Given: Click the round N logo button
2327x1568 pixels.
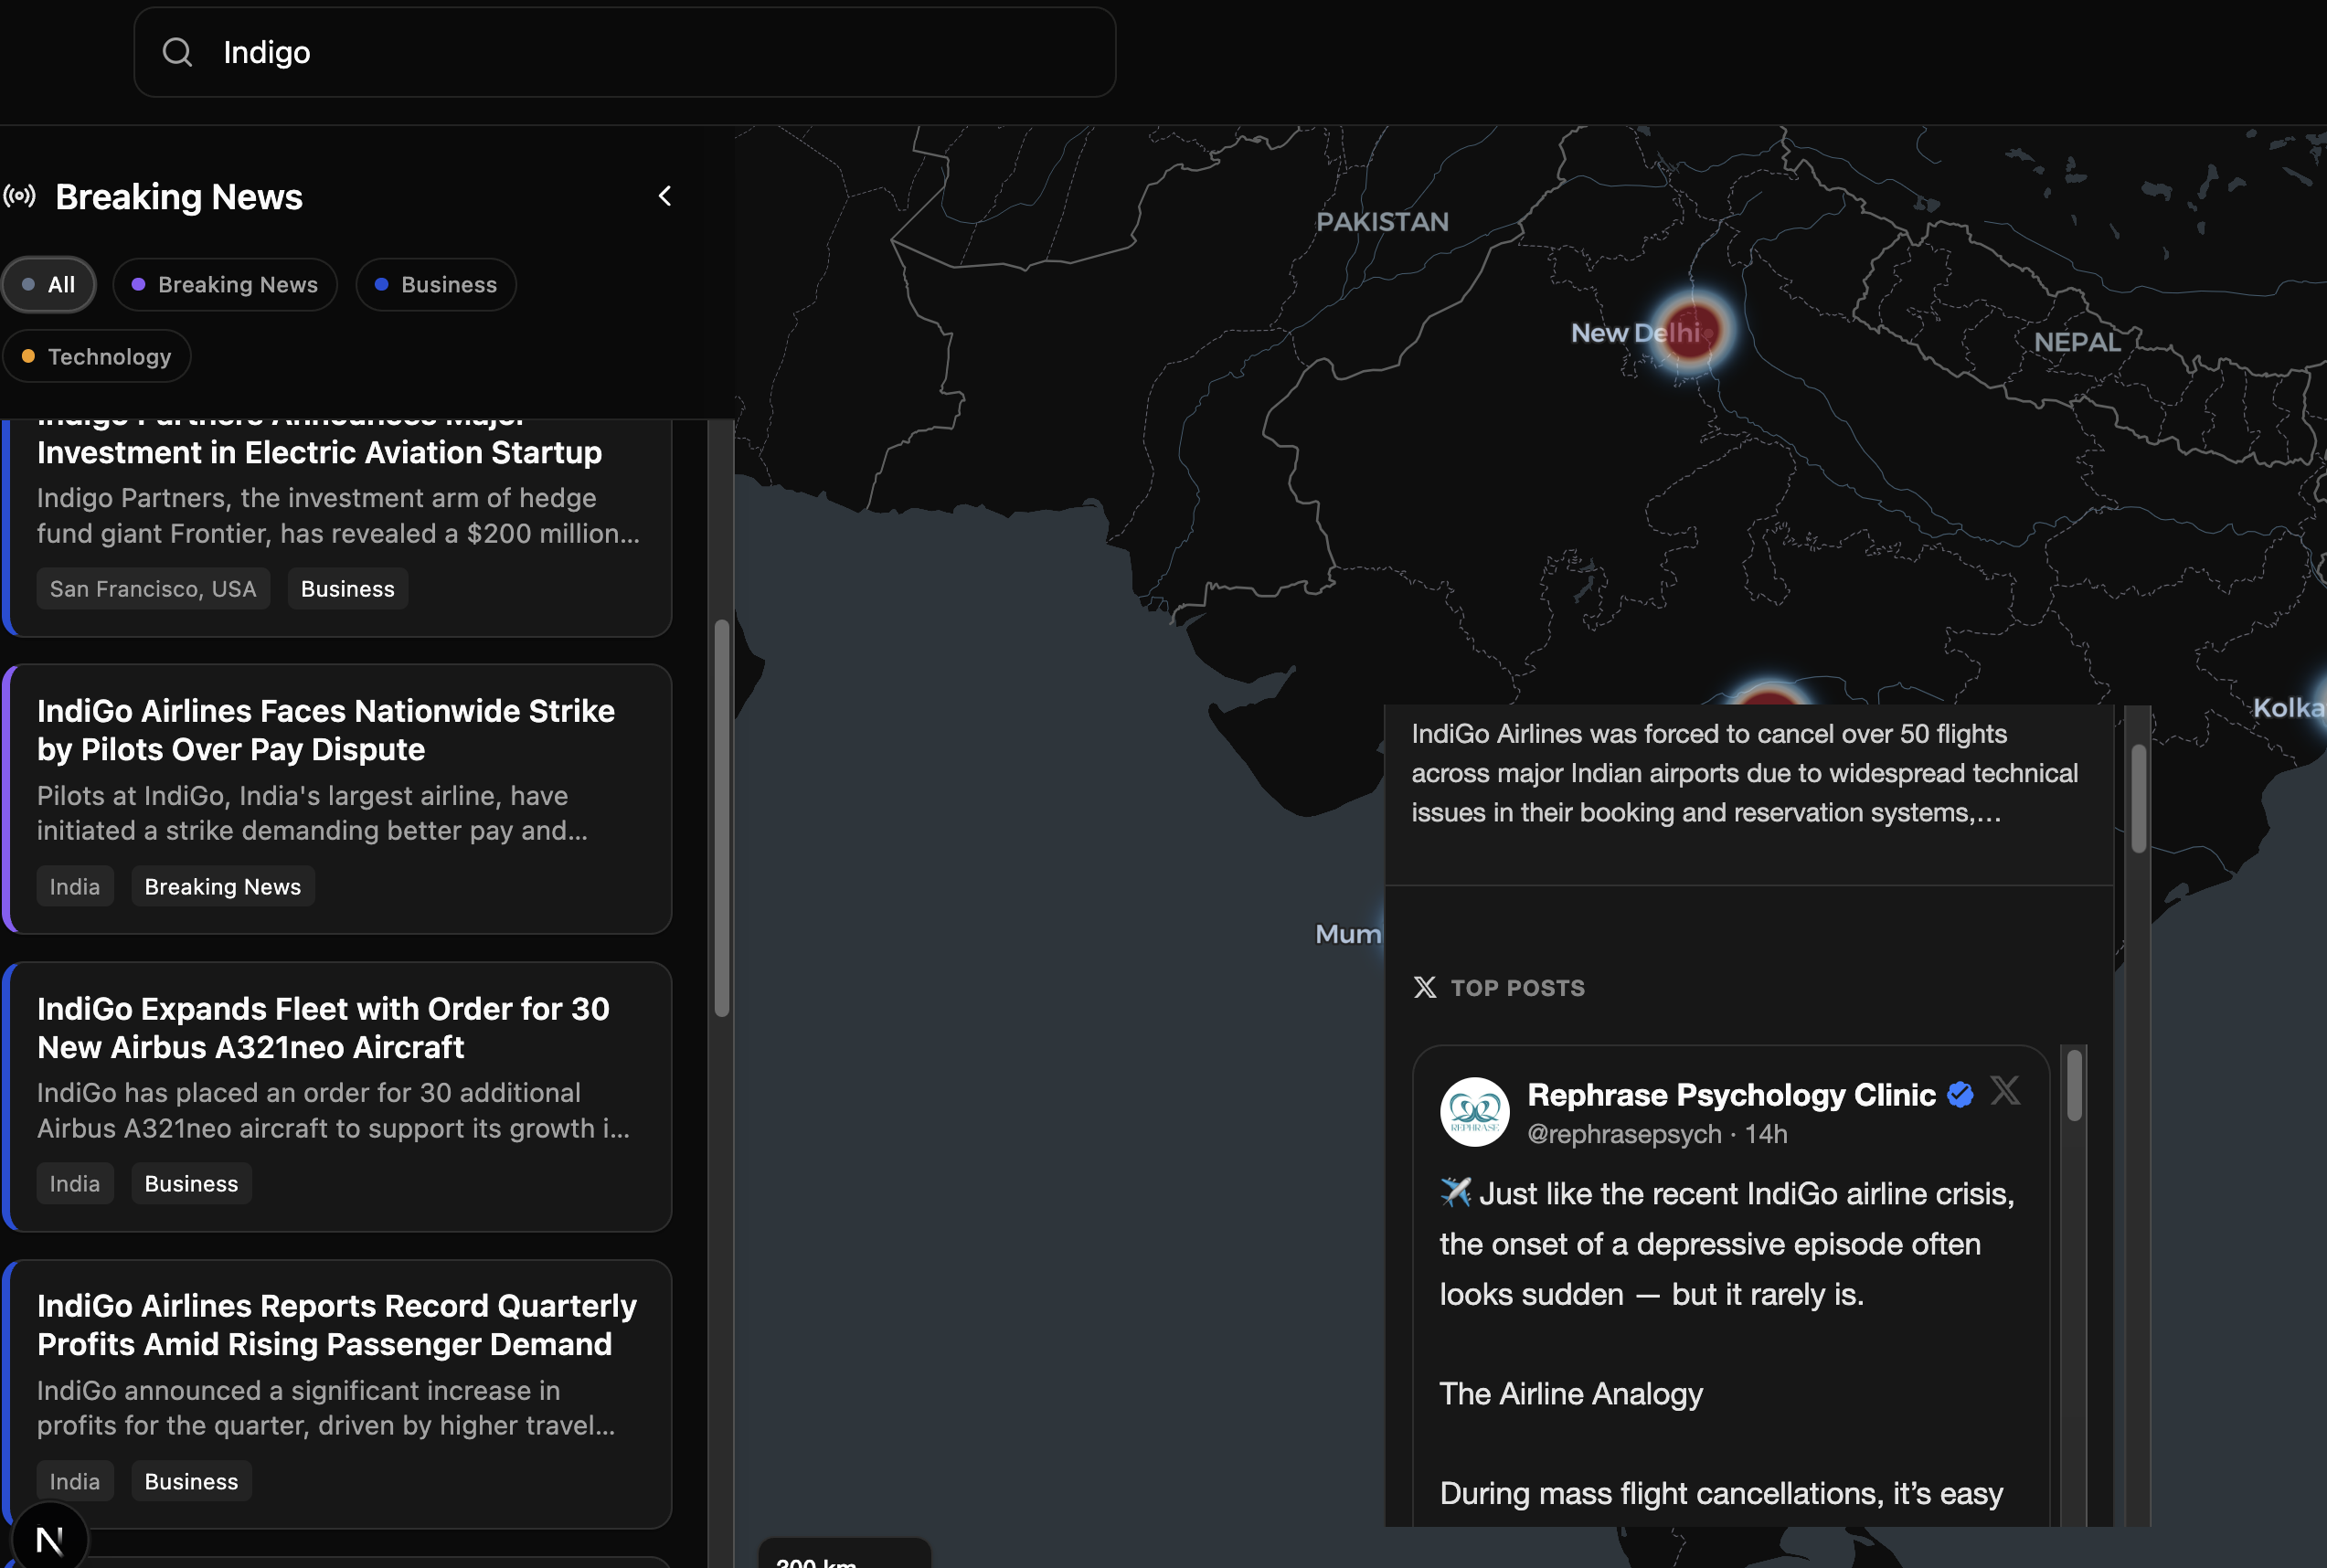Looking at the screenshot, I should (x=49, y=1539).
